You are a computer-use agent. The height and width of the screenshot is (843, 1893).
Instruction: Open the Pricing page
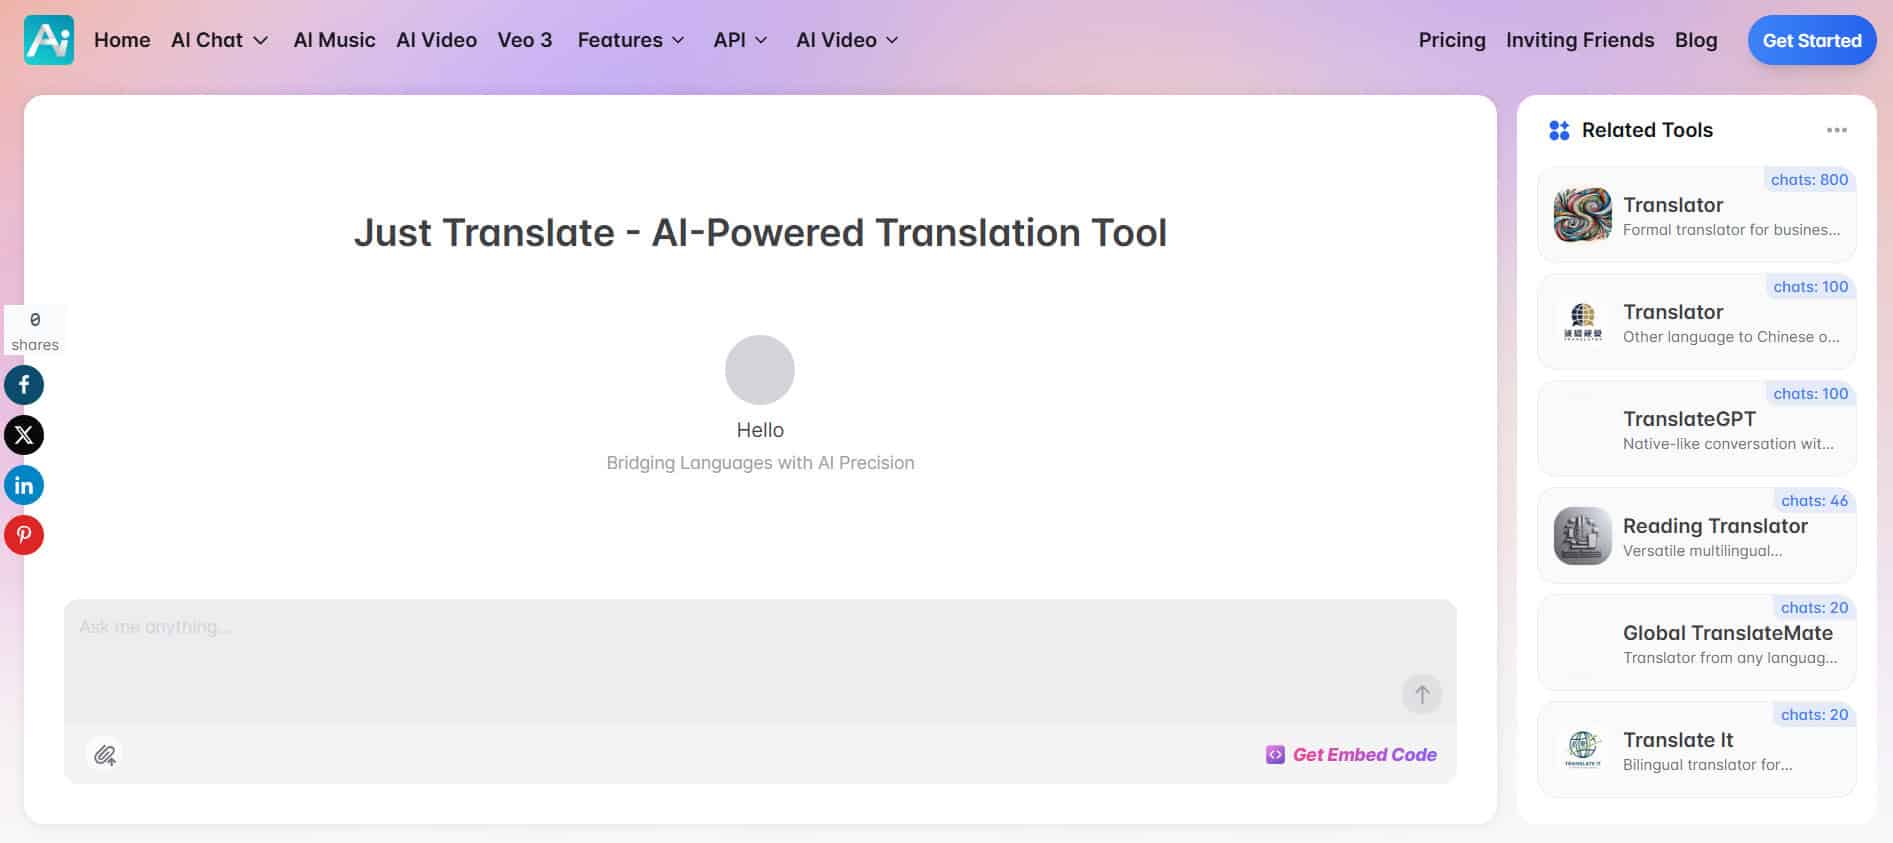1452,40
